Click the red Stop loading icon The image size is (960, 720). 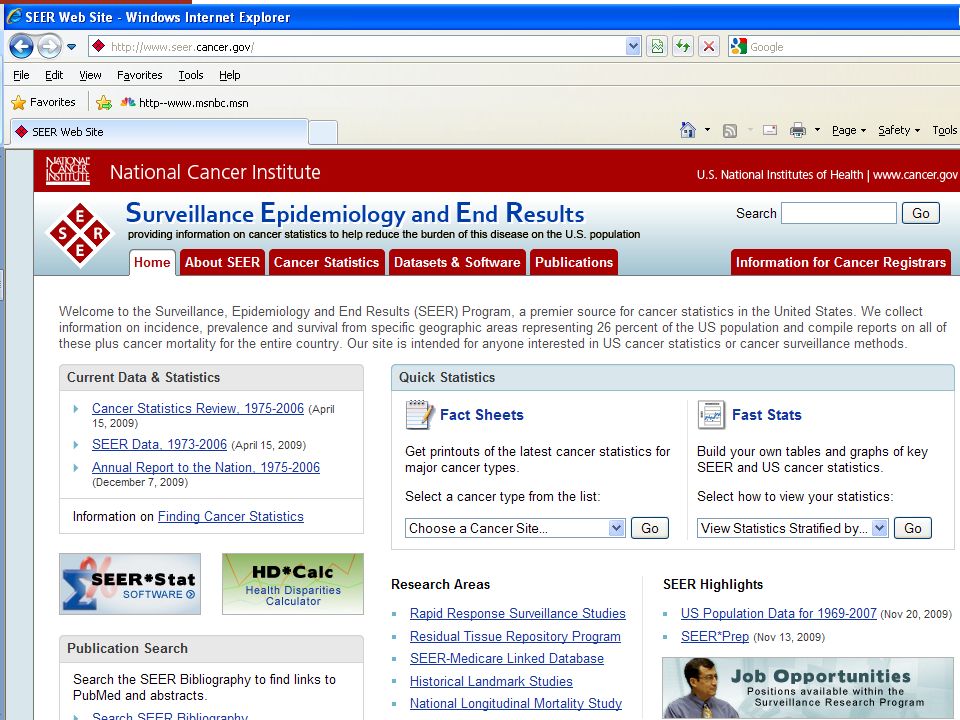[x=708, y=47]
